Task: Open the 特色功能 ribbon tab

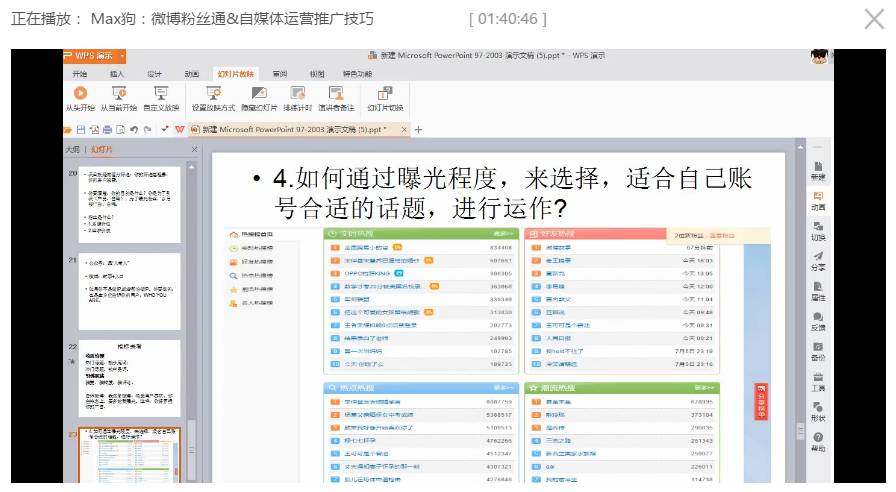Action: tap(358, 74)
